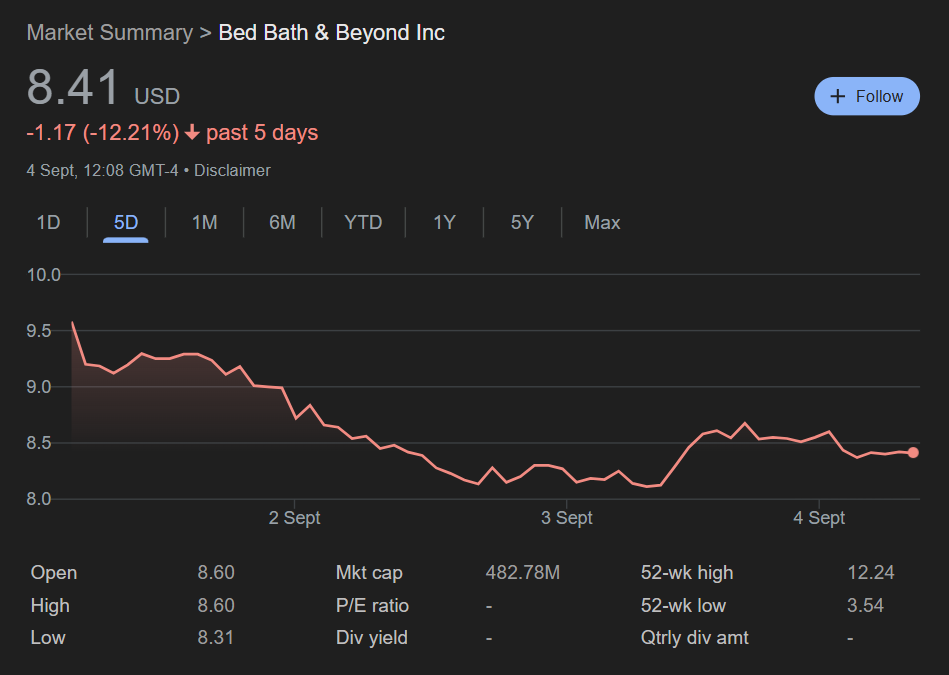Viewport: 949px width, 675px height.
Task: Click the Bed Bath & Beyond Inc title
Action: 332,33
